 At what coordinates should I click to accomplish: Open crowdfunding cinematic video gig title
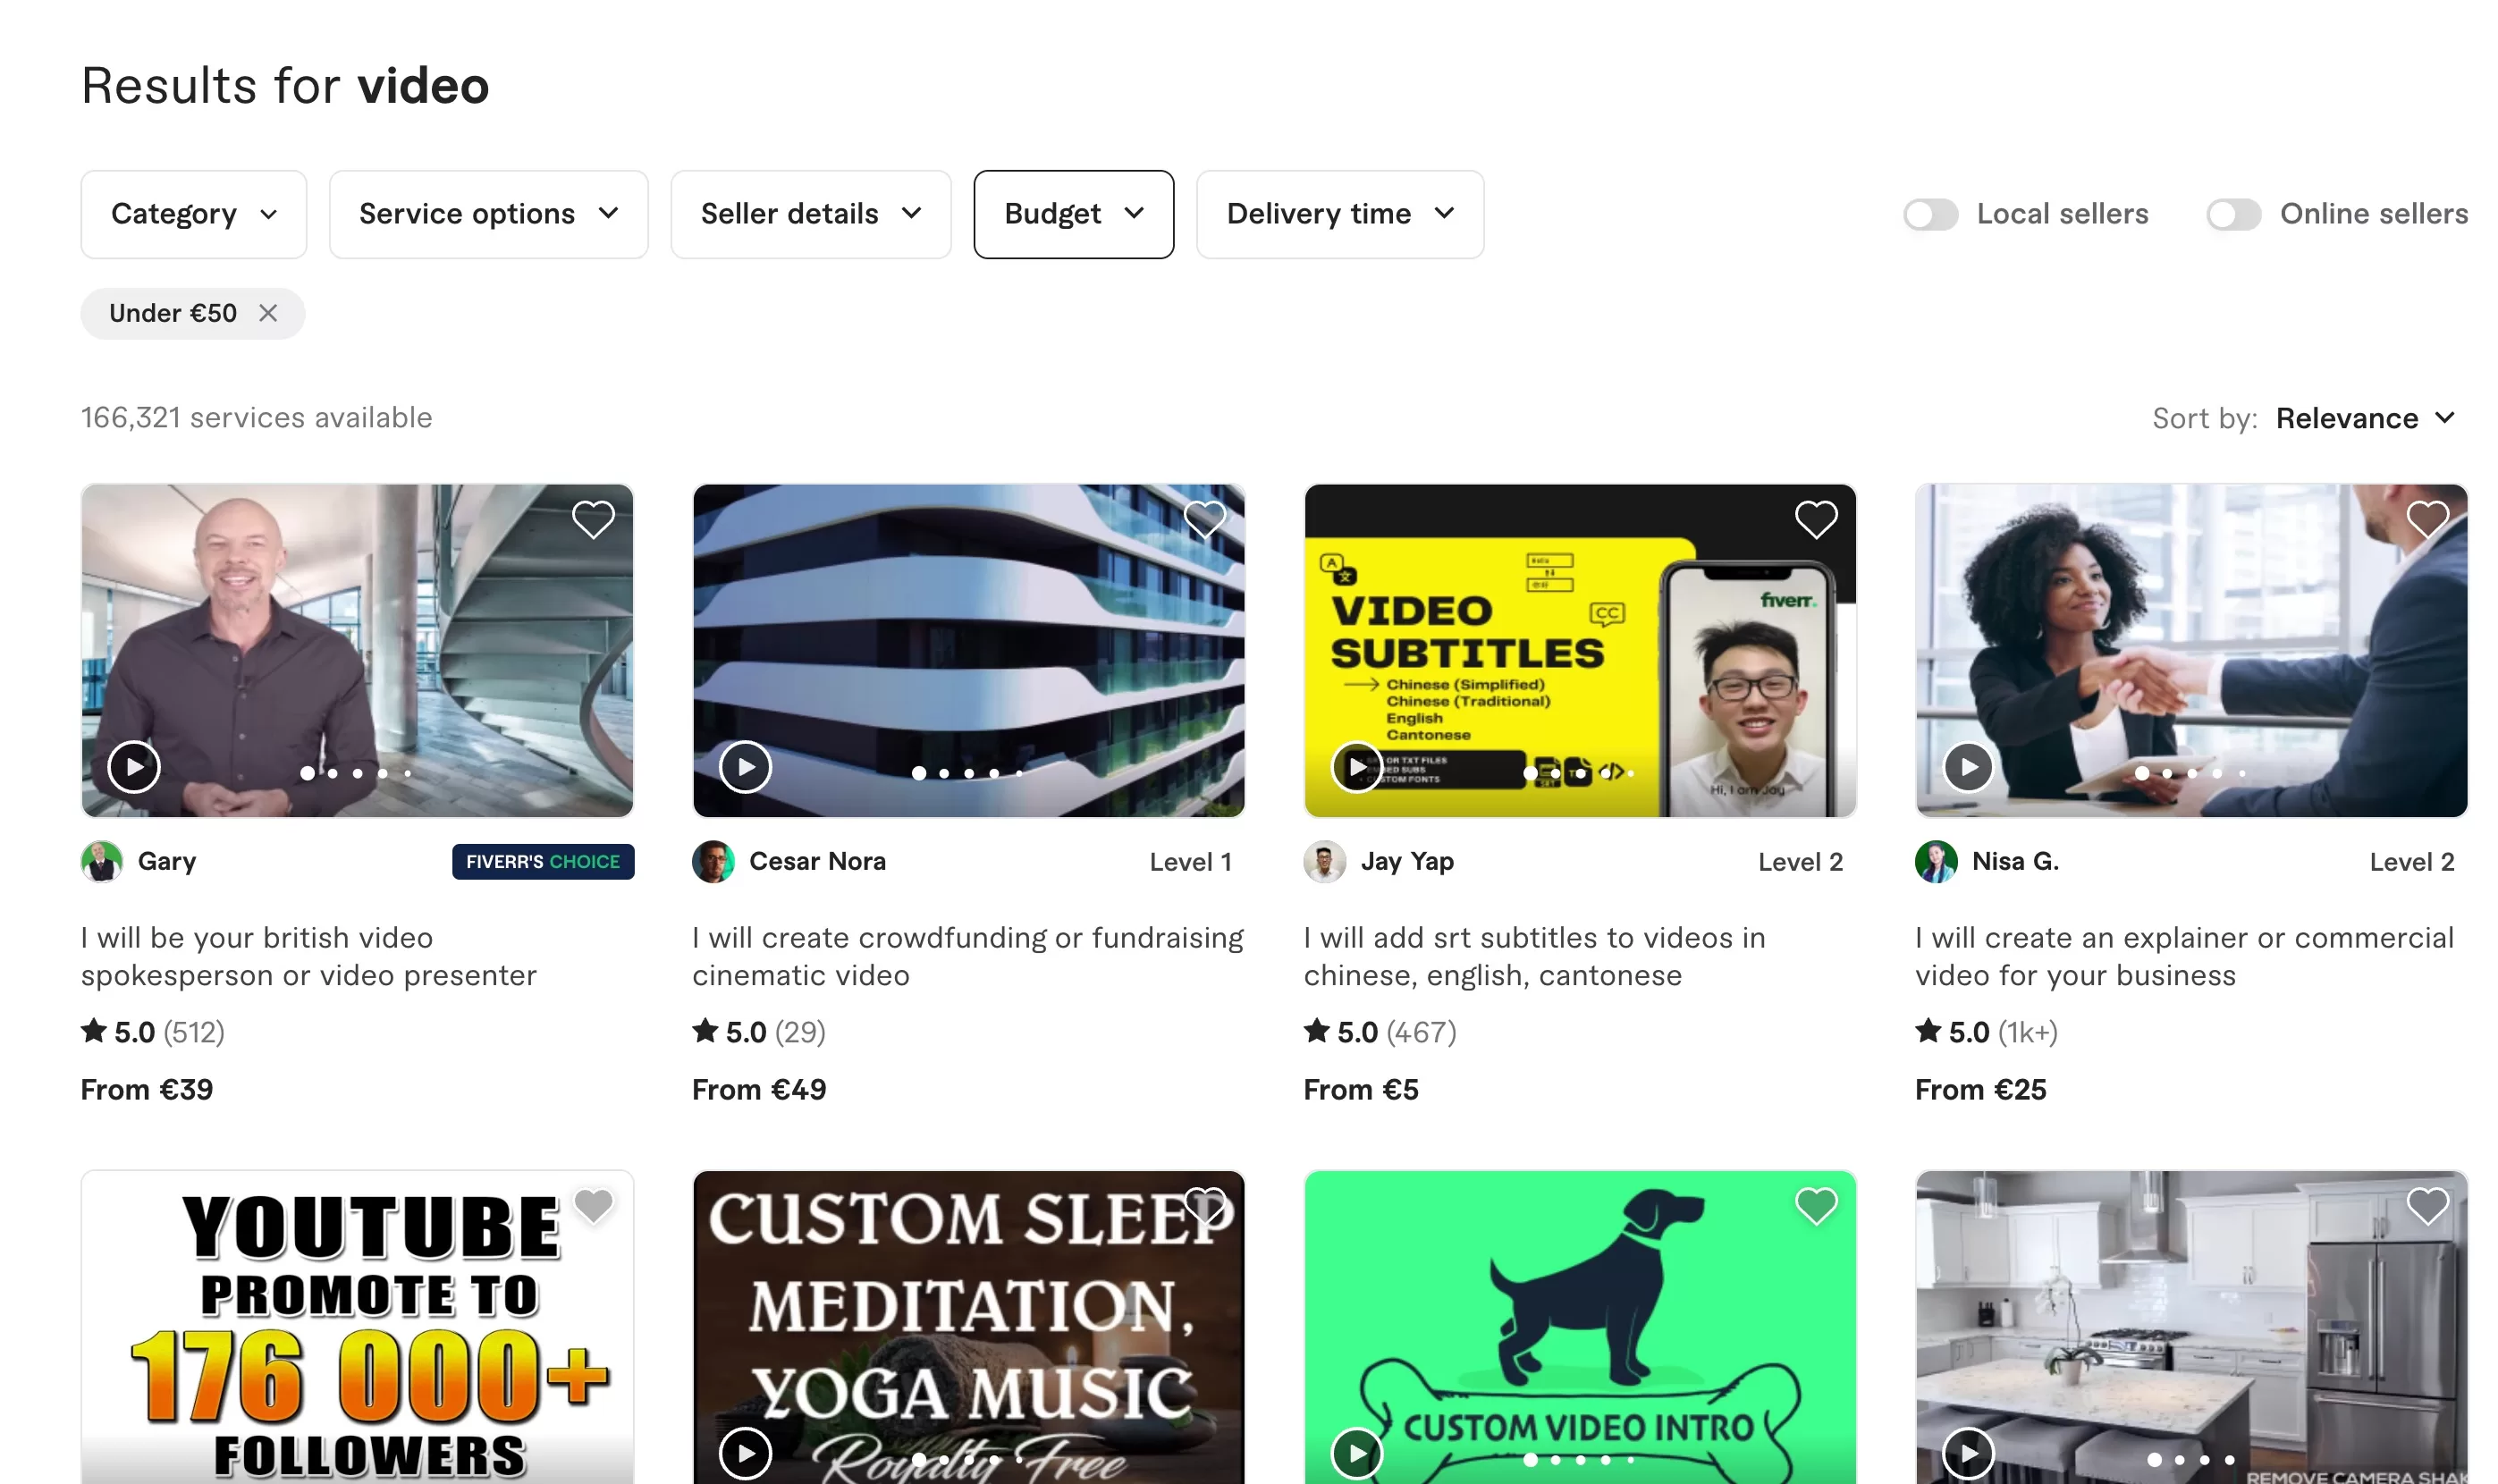click(x=967, y=957)
